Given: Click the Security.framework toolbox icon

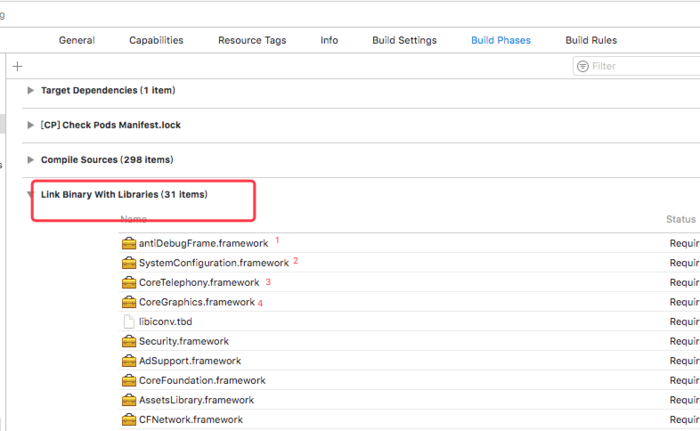Looking at the screenshot, I should pyautogui.click(x=128, y=341).
